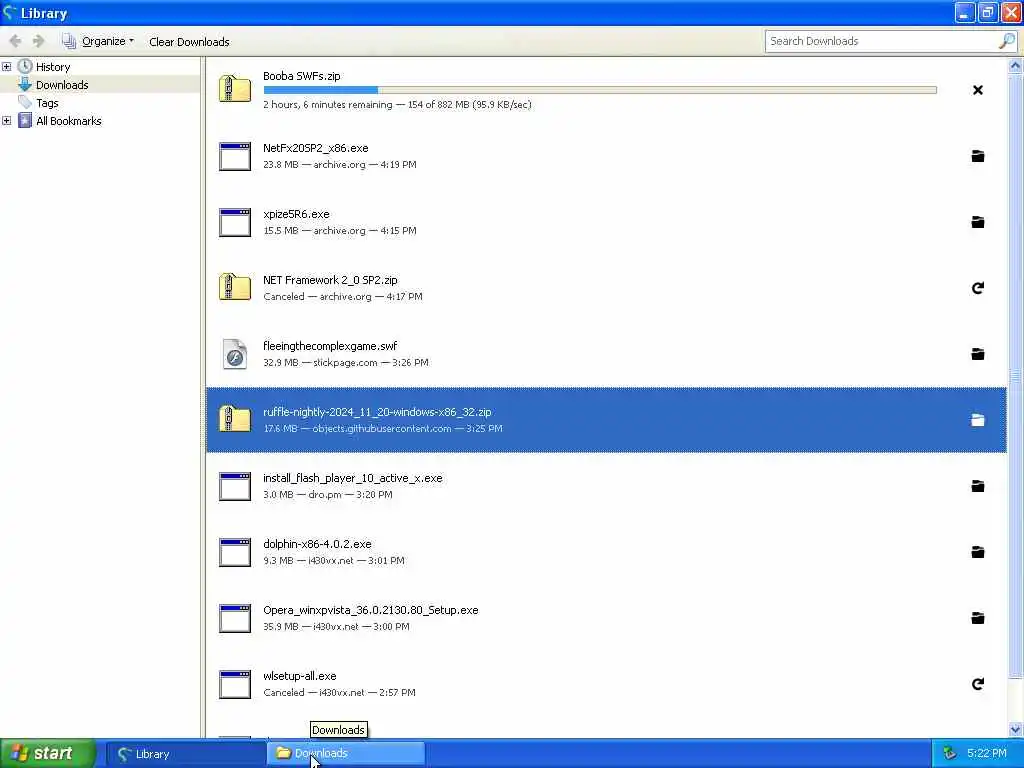Expand the History tree node
1024x768 pixels.
tap(7, 67)
